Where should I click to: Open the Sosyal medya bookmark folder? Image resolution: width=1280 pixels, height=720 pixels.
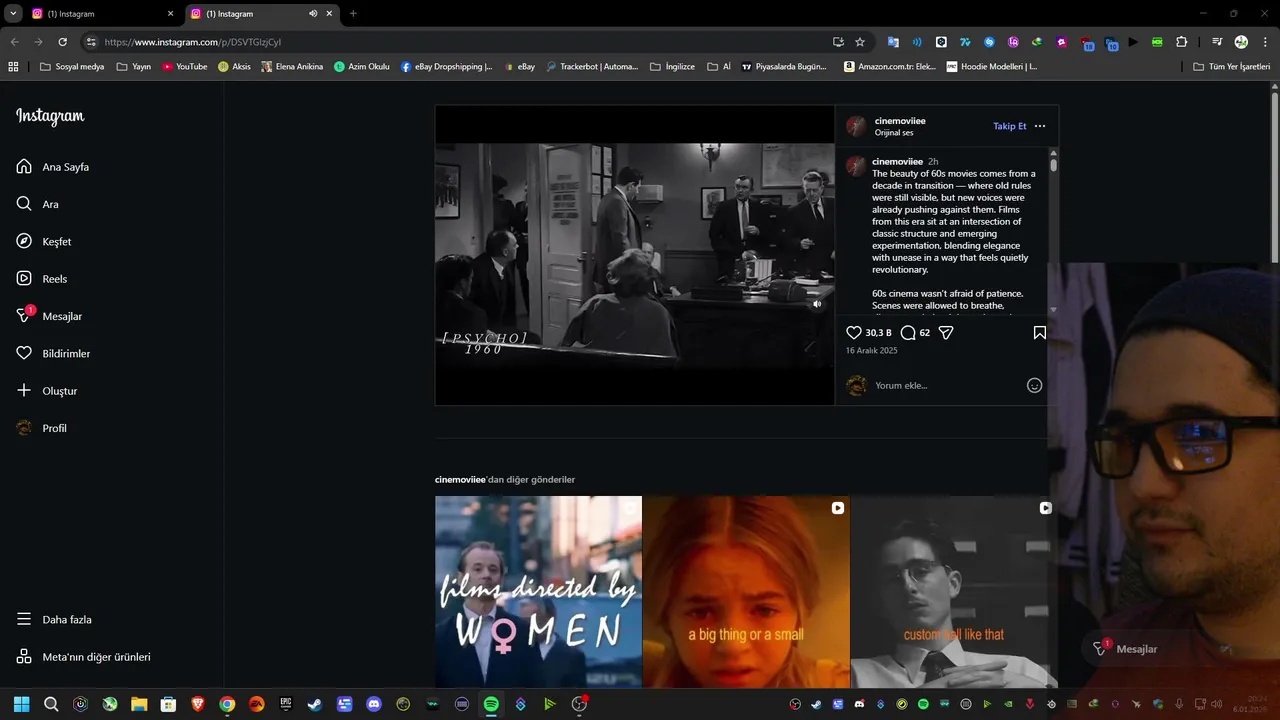tap(72, 67)
